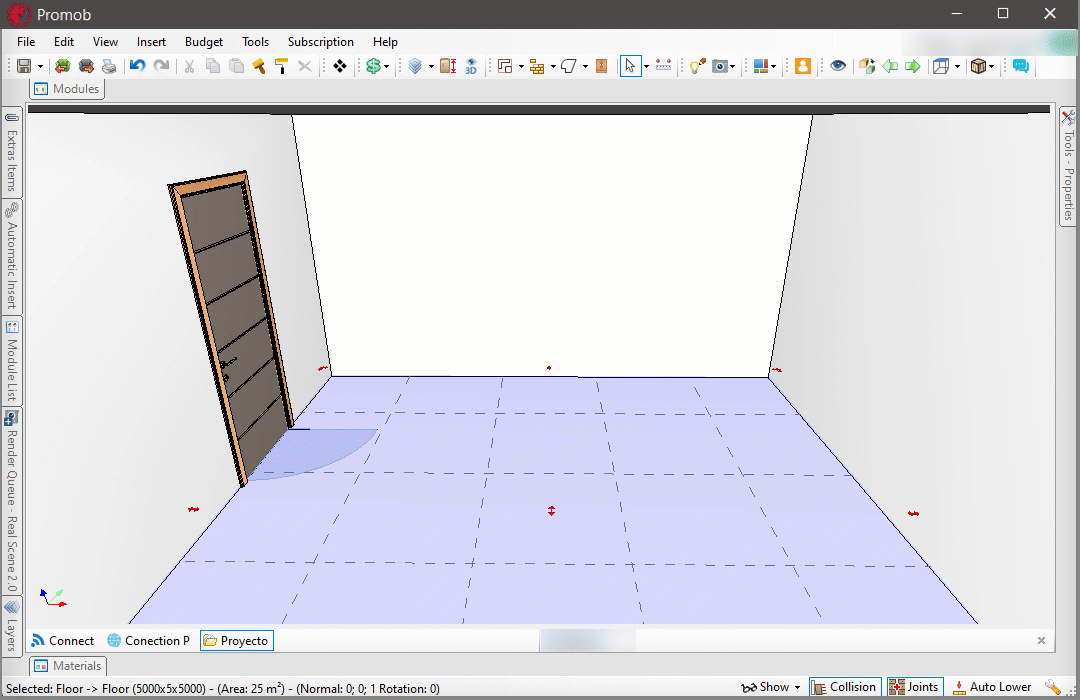Click the wireframe cube view icon
This screenshot has height=700, width=1080.
941,66
